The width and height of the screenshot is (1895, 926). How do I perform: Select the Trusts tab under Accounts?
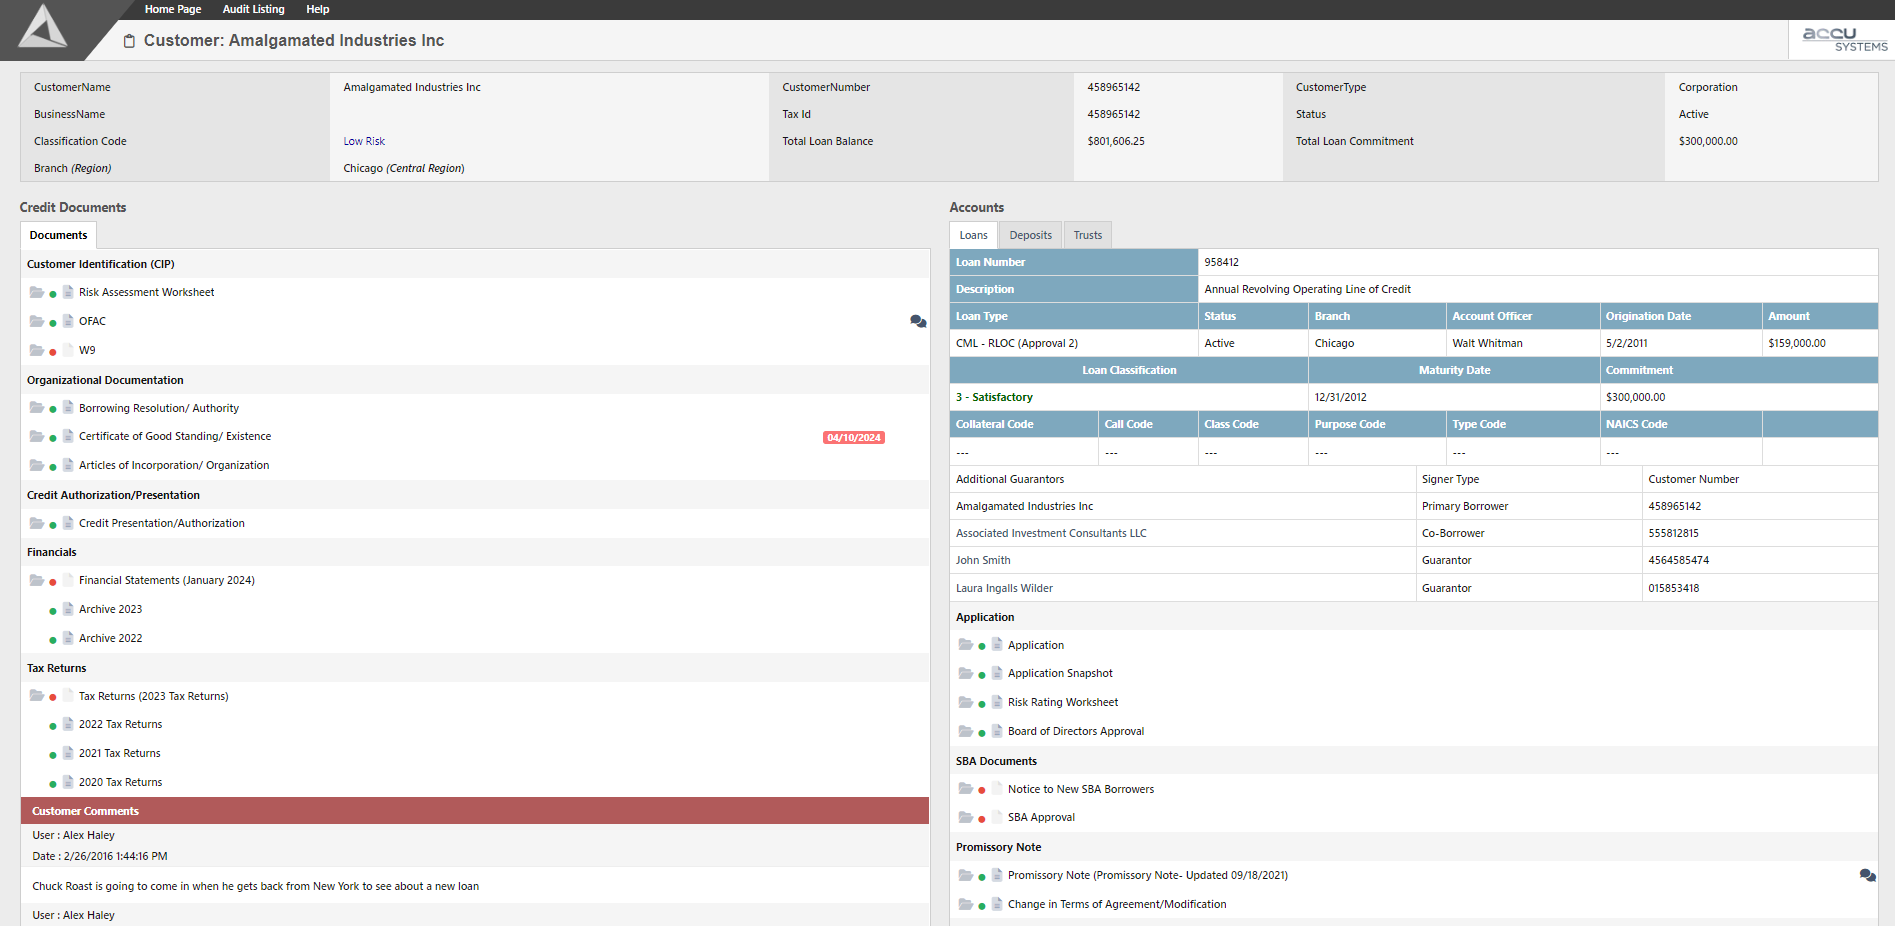1087,235
